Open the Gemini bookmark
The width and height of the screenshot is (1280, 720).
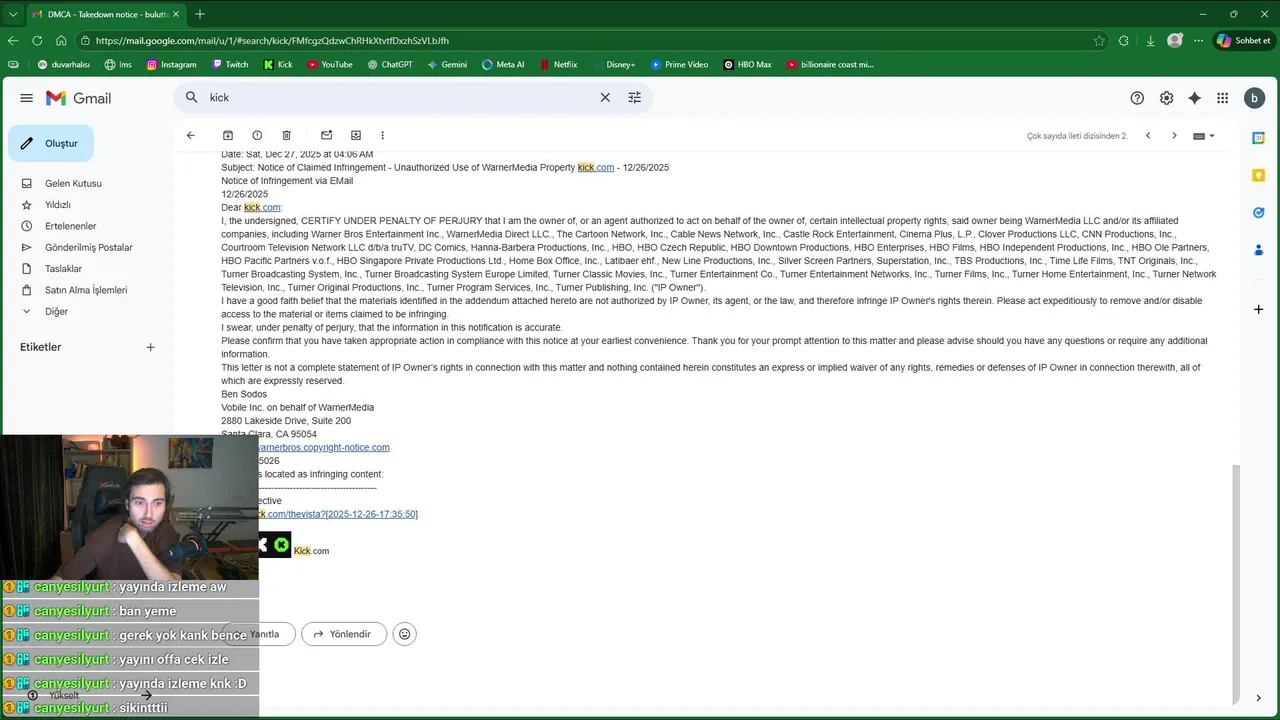pos(447,64)
